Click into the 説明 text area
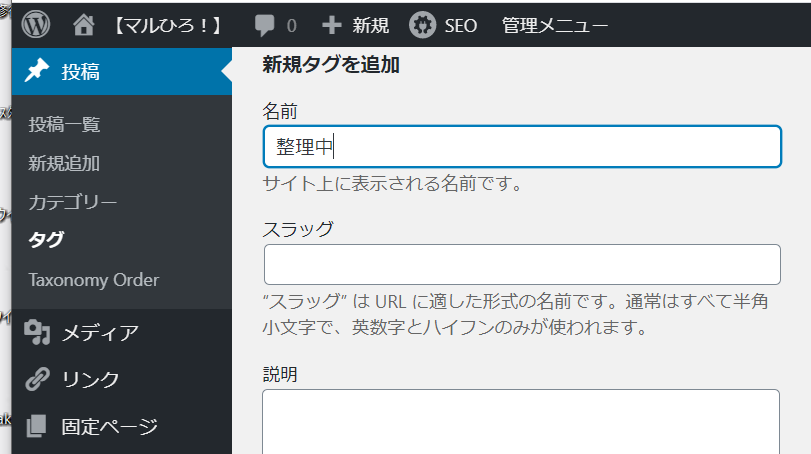The height and width of the screenshot is (454, 811). point(521,421)
